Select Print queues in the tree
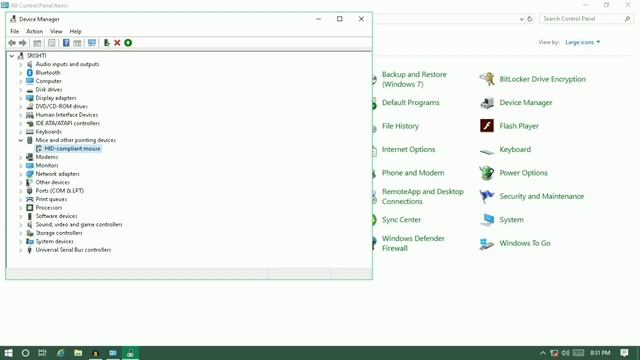Viewport: 640px width, 360px height. 51,199
